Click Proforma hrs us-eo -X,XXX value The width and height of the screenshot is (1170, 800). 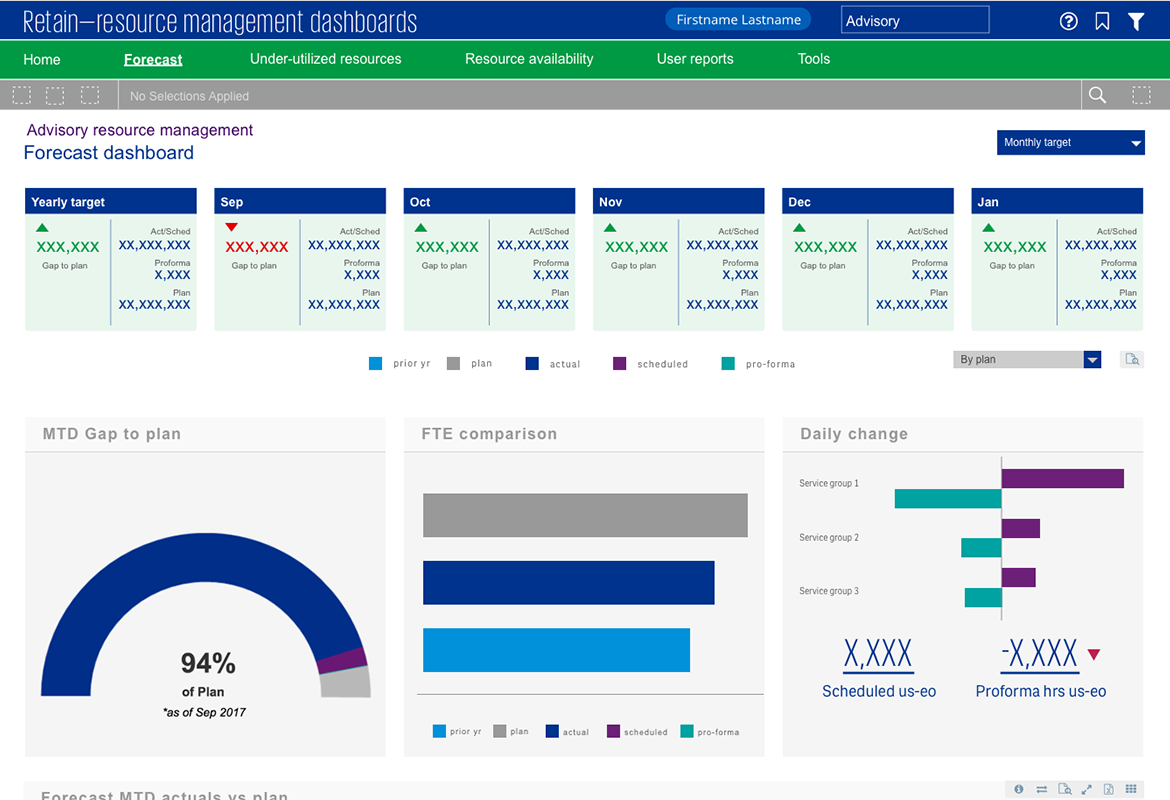pyautogui.click(x=1039, y=654)
